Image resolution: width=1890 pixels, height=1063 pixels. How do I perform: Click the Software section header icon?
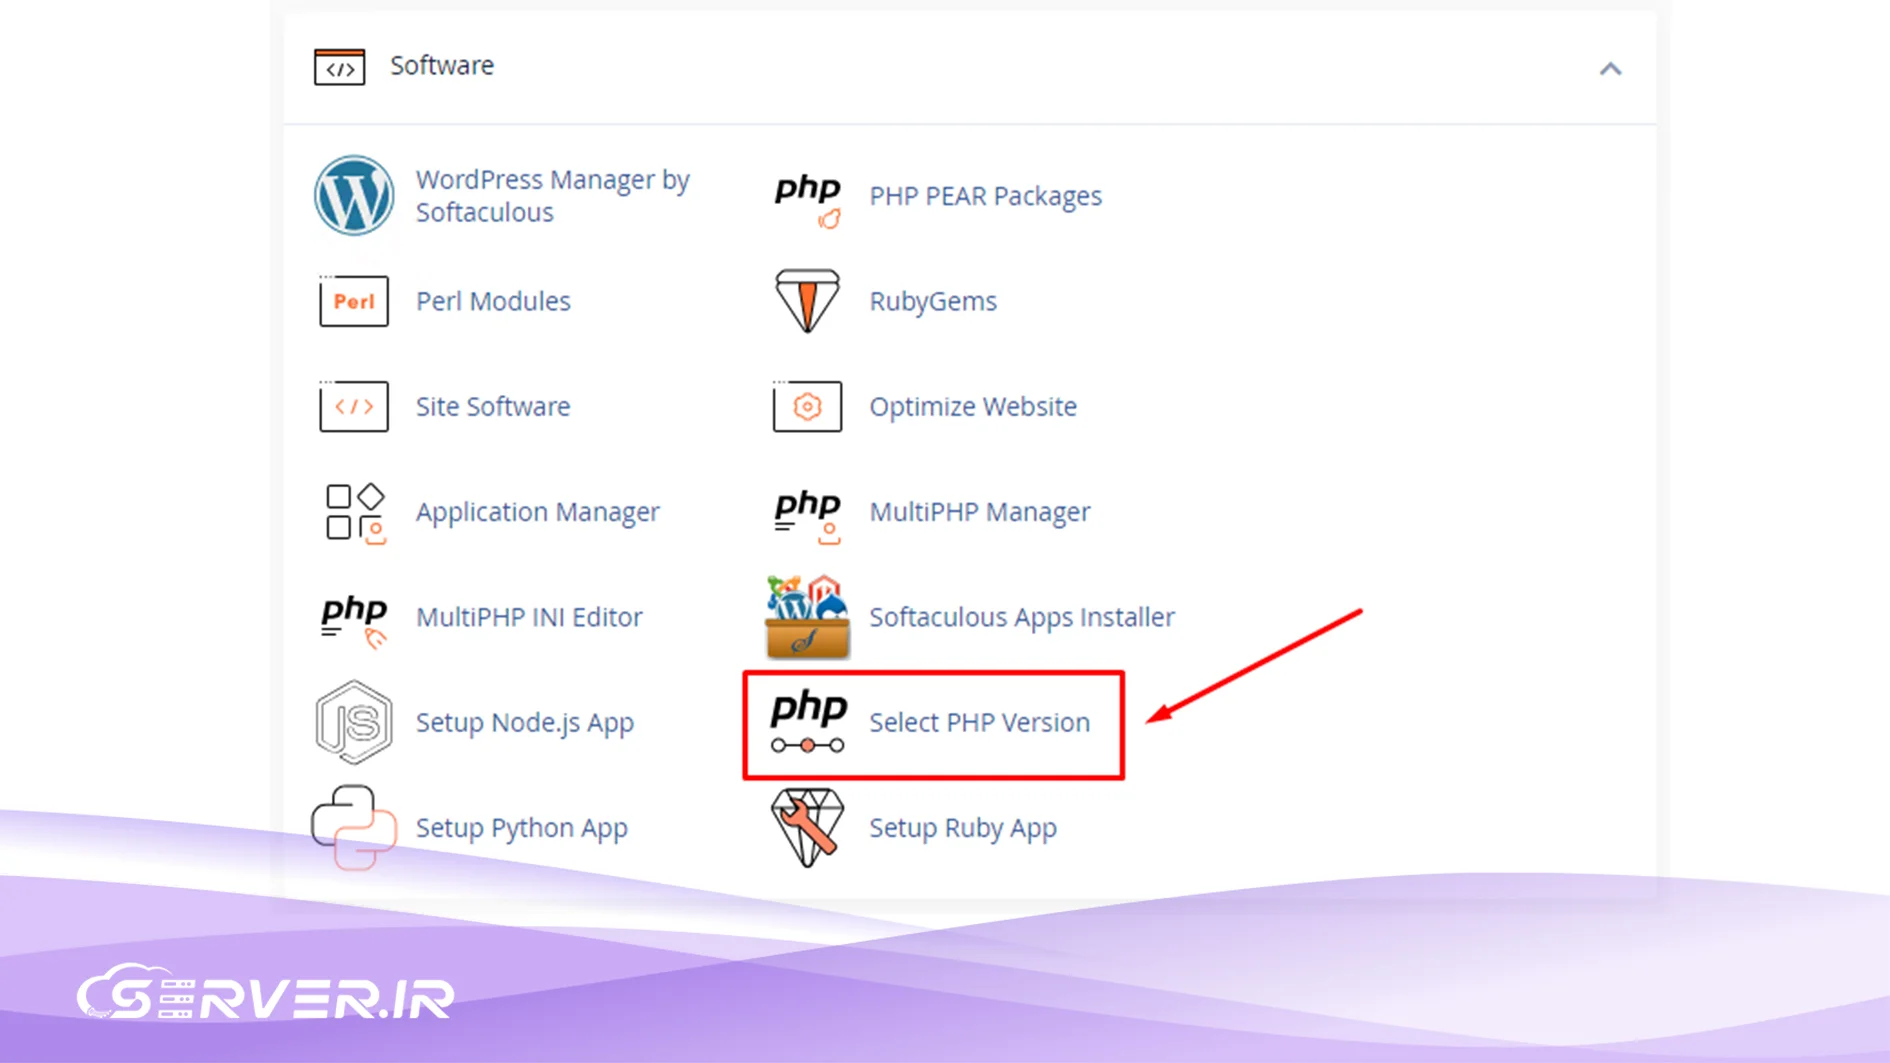340,67
